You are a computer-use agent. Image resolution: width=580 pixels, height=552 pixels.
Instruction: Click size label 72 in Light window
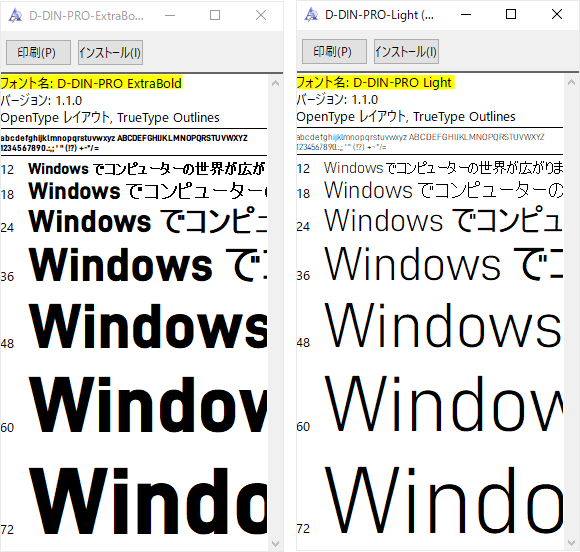[303, 528]
